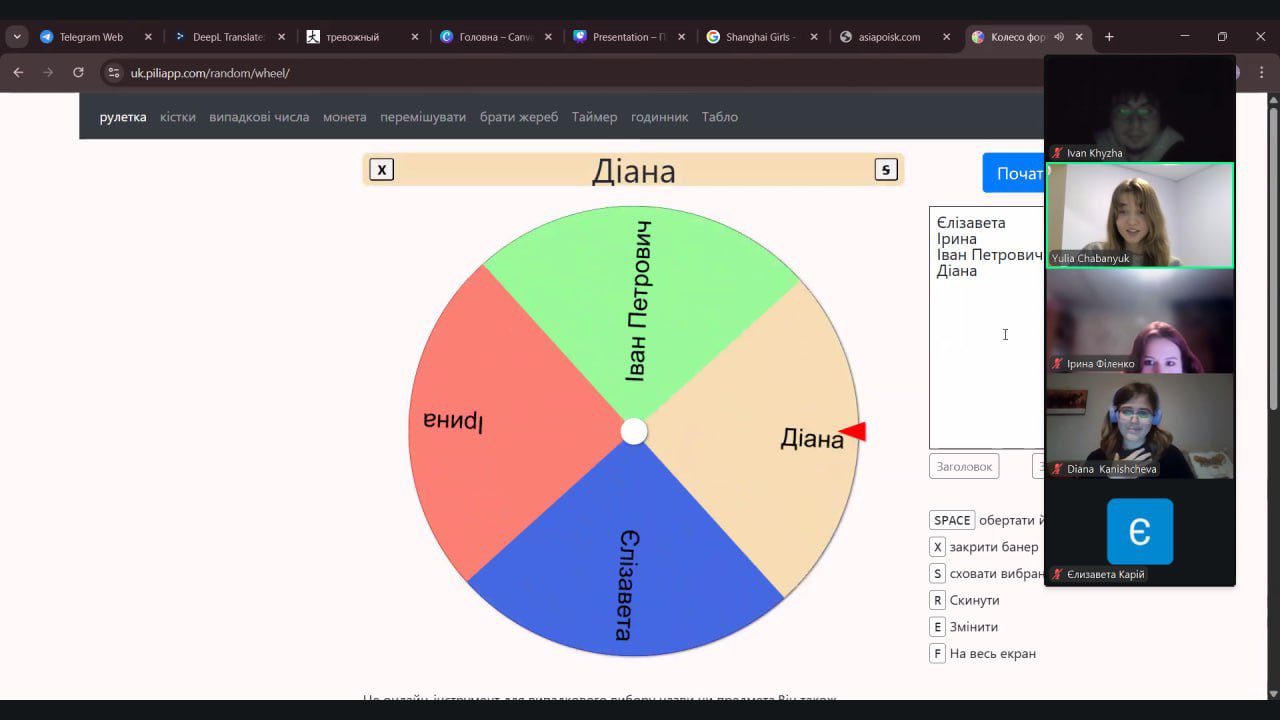Image resolution: width=1280 pixels, height=720 pixels.
Task: Click the white center hub of the wheel
Action: 634,431
